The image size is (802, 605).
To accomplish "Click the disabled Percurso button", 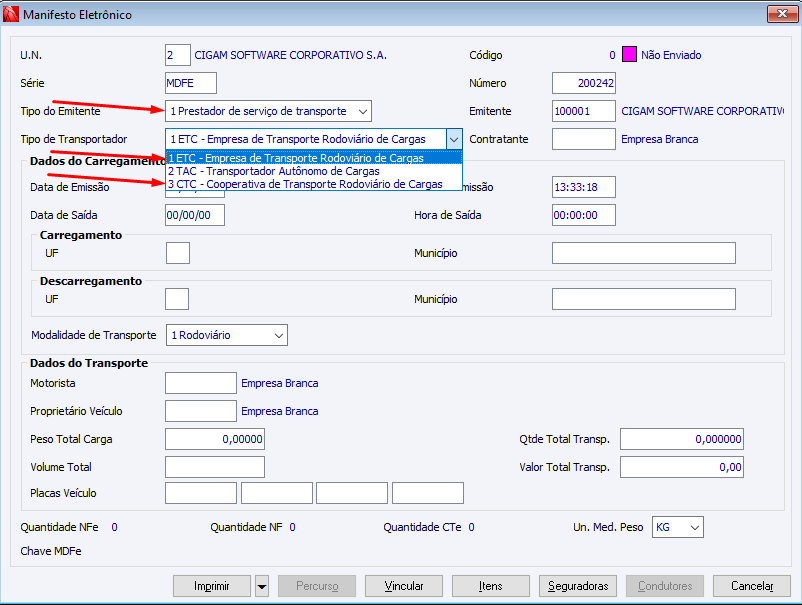I will point(317,586).
